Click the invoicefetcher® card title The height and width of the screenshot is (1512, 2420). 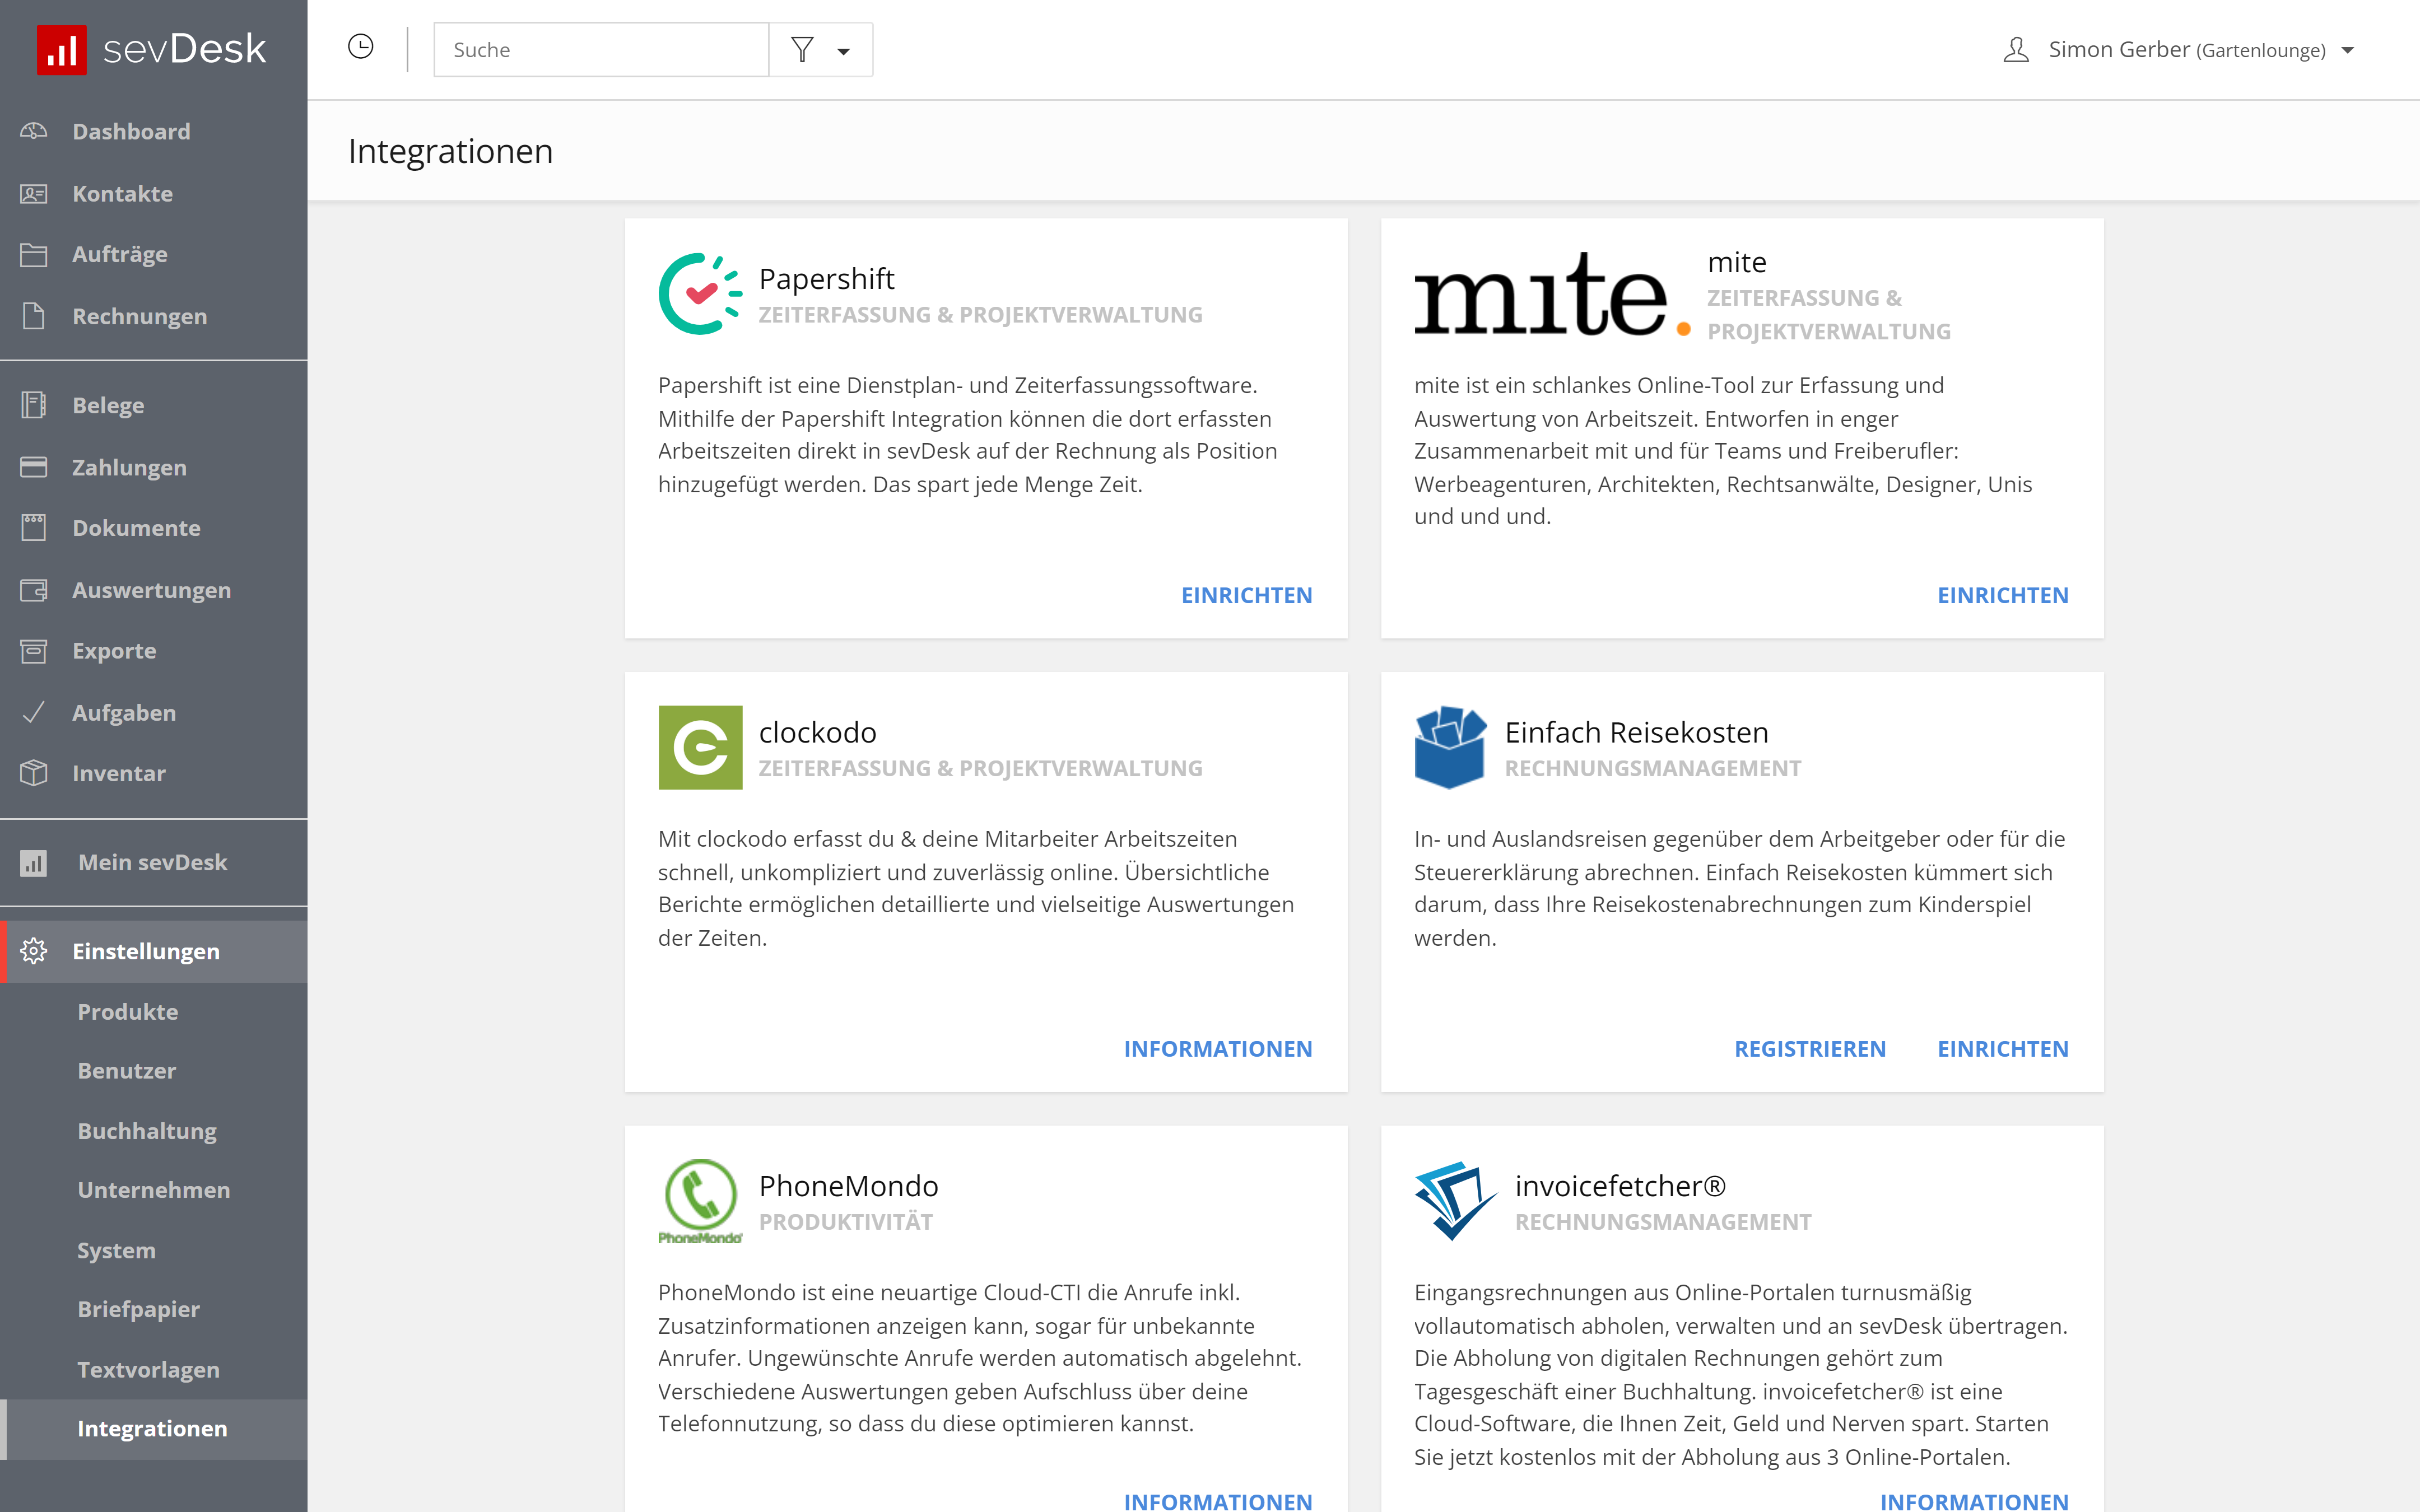point(1620,1186)
